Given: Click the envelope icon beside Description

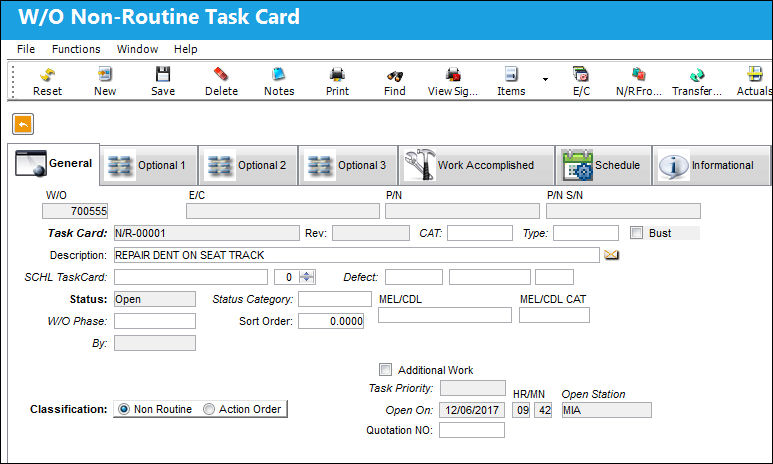Looking at the screenshot, I should tap(611, 255).
